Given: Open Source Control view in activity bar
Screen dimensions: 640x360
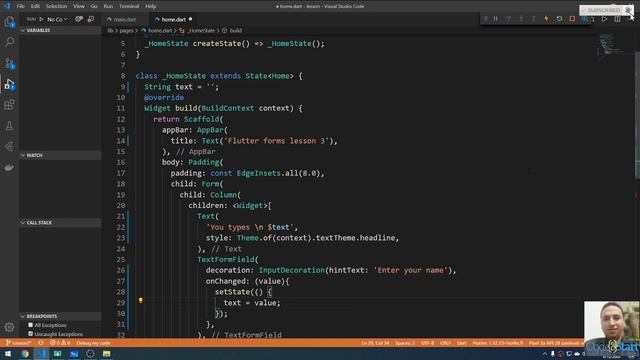Looking at the screenshot, I should tap(9, 63).
